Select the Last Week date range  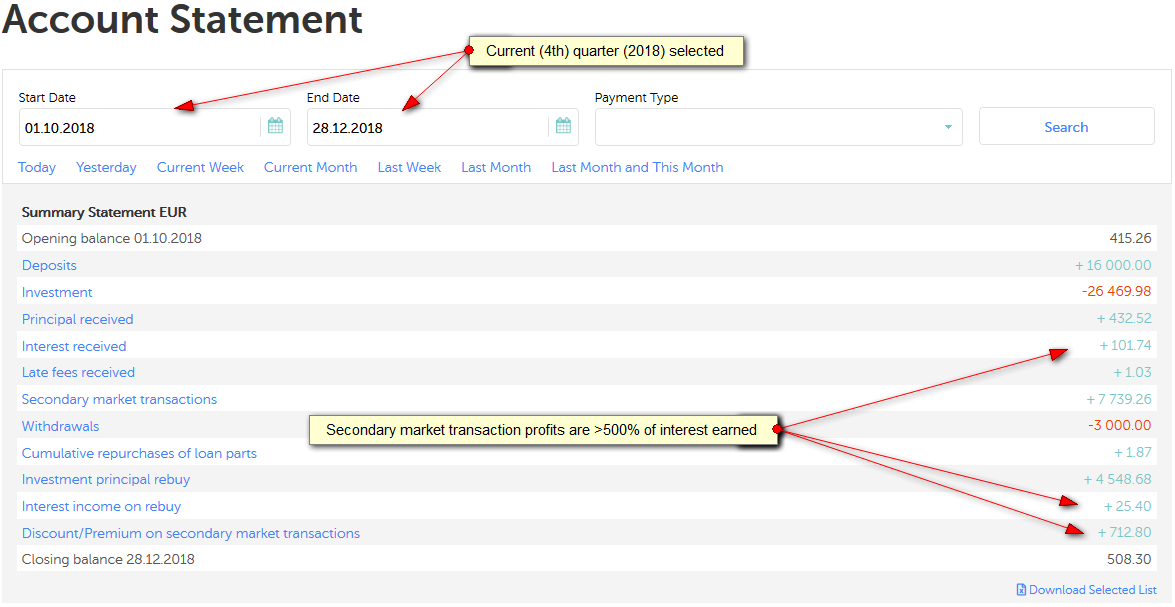(409, 168)
